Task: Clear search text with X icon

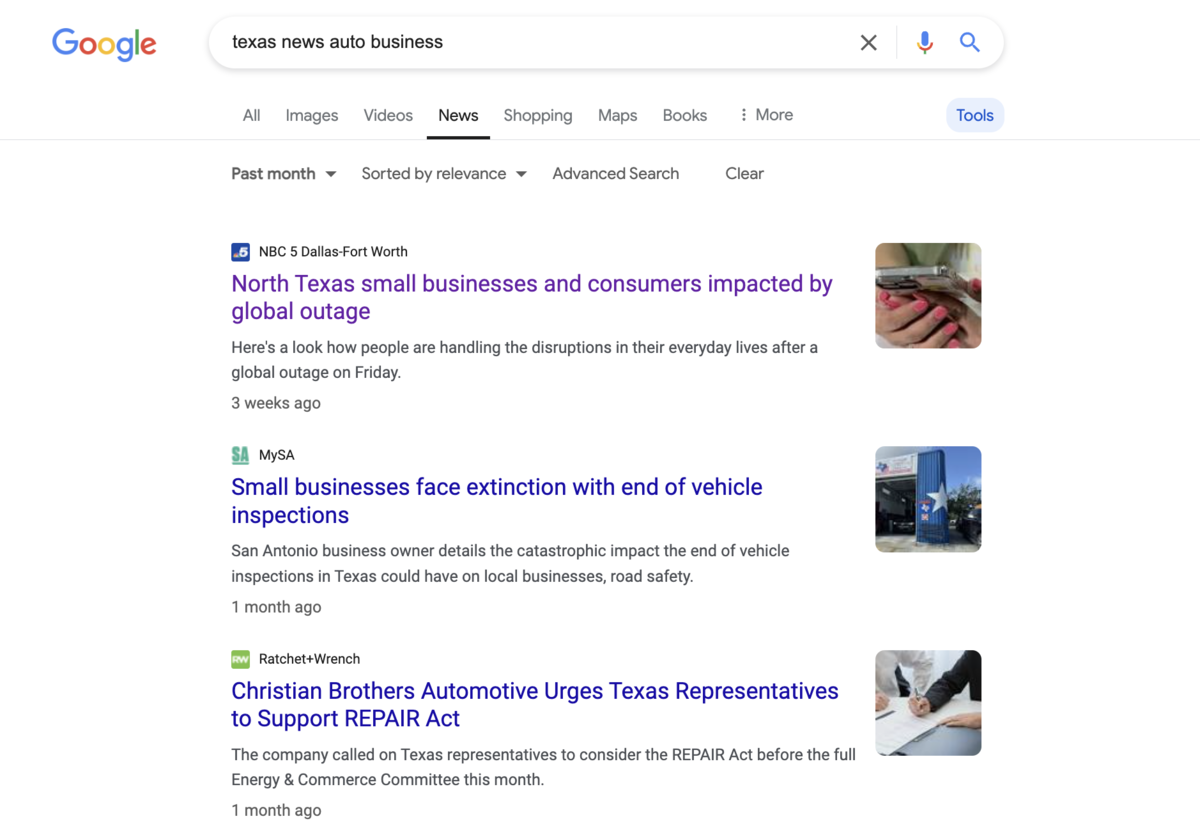Action: [x=868, y=42]
